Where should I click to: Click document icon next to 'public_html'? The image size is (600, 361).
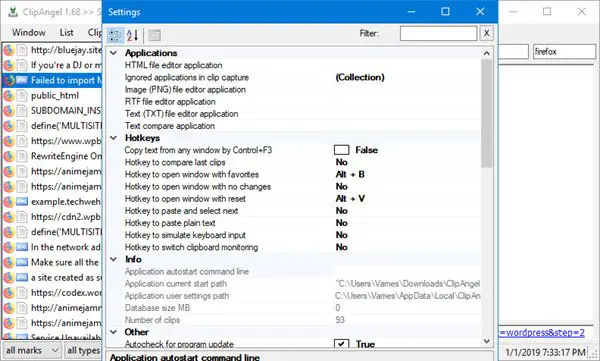click(x=22, y=96)
